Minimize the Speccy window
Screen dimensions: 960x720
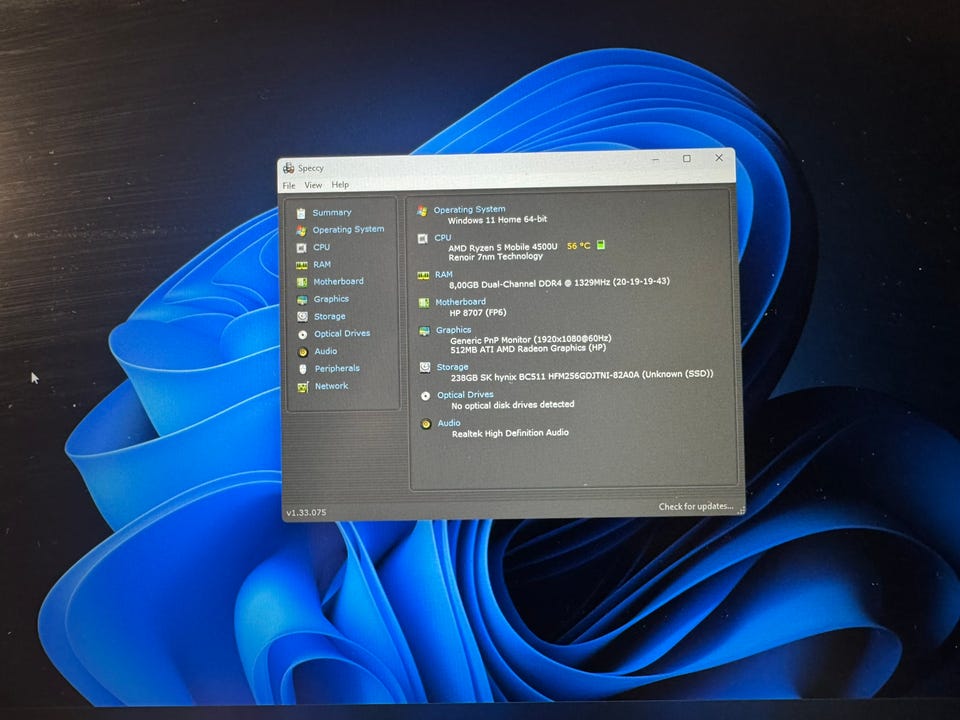pyautogui.click(x=656, y=159)
